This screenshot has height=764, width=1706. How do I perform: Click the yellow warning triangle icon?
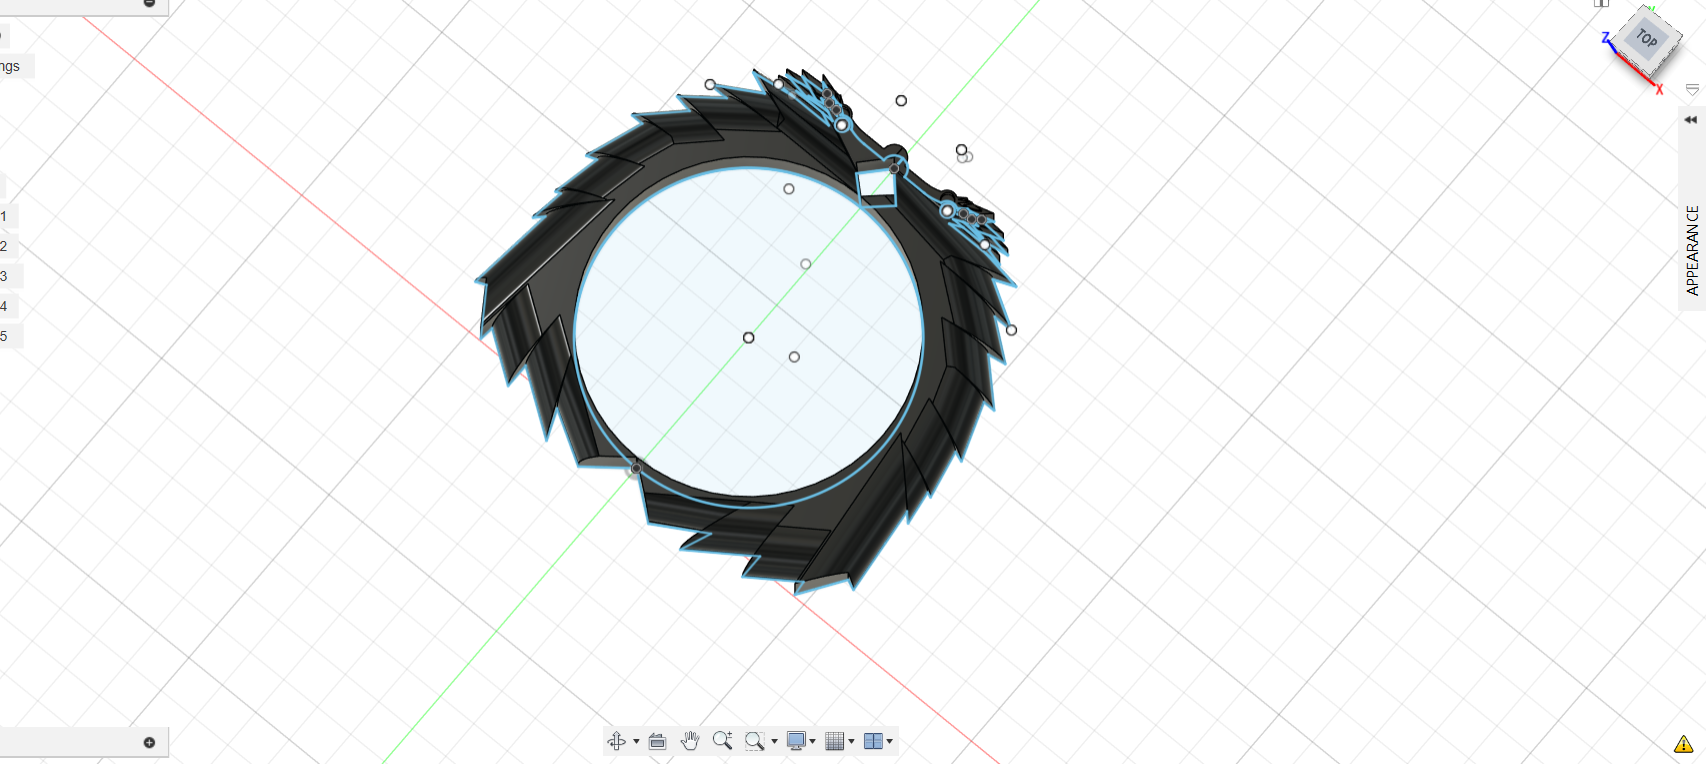(1684, 744)
